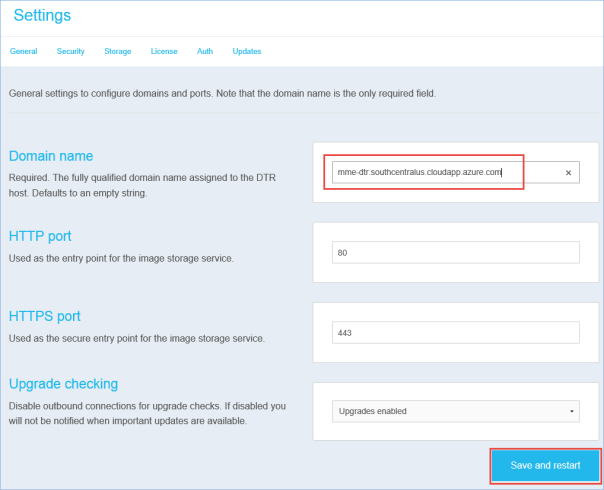Focus the HTTPS port field showing 443

455,332
